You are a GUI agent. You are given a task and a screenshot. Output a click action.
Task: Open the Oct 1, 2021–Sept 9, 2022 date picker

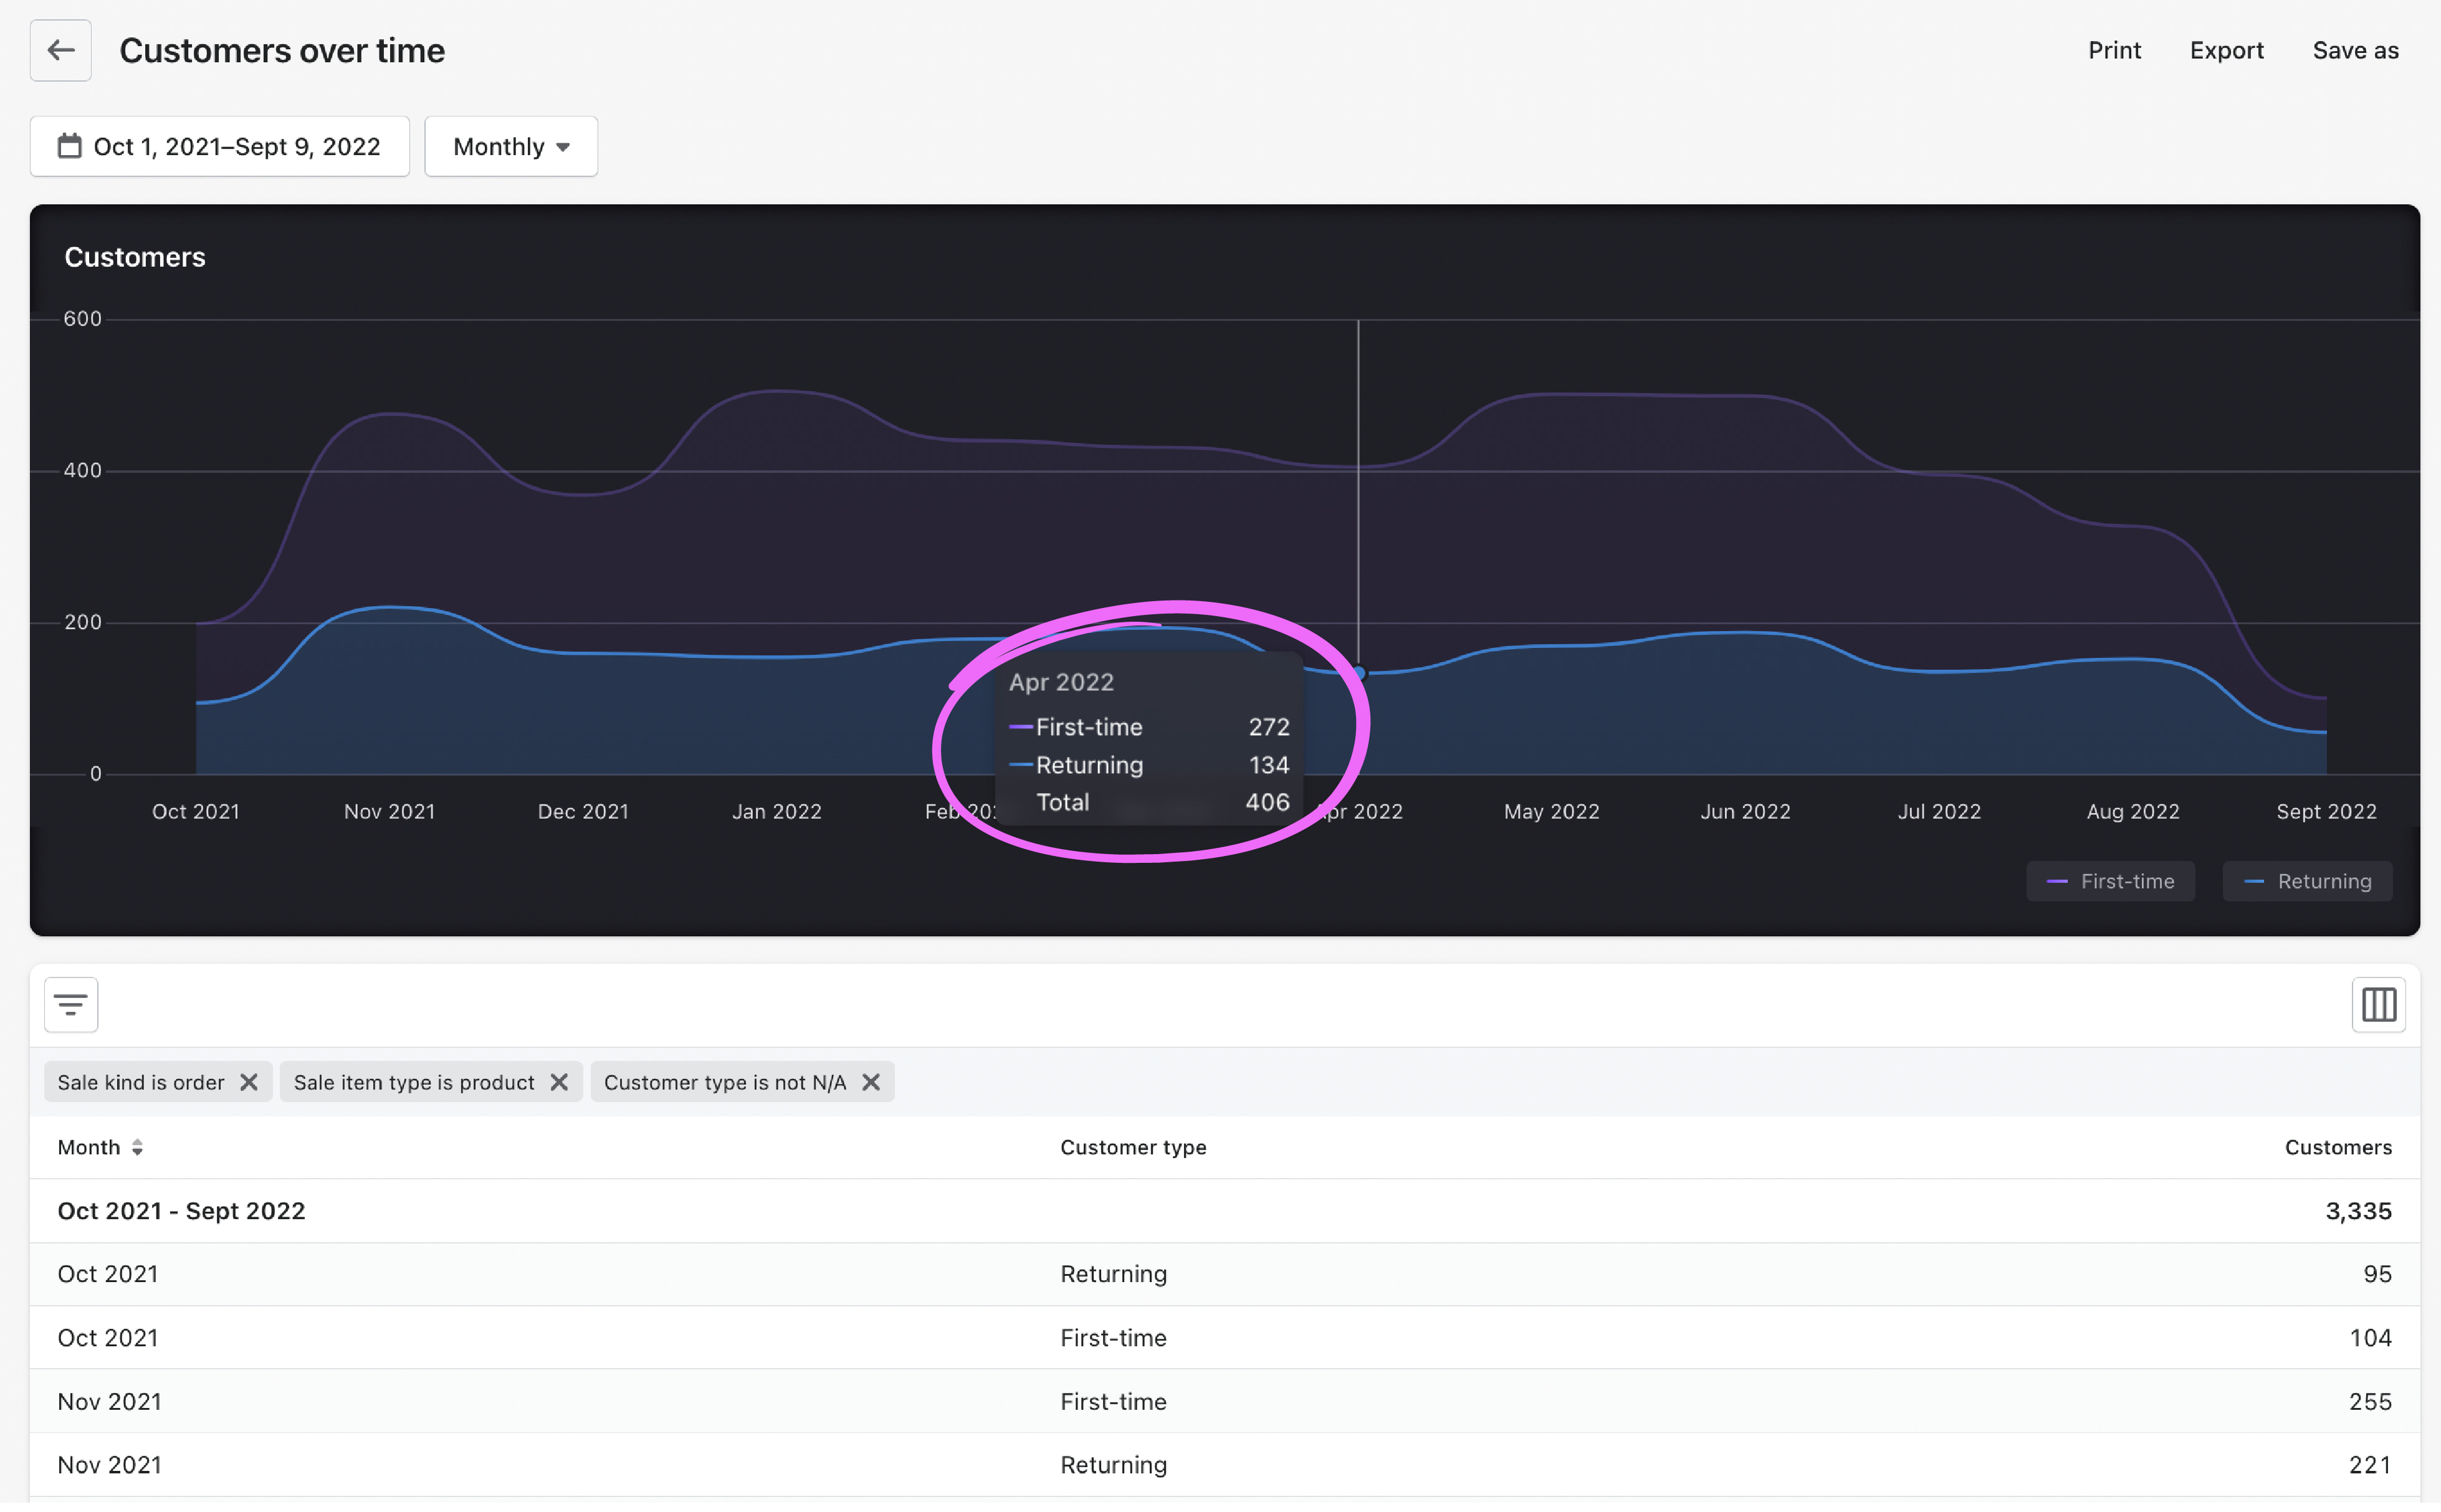click(220, 147)
